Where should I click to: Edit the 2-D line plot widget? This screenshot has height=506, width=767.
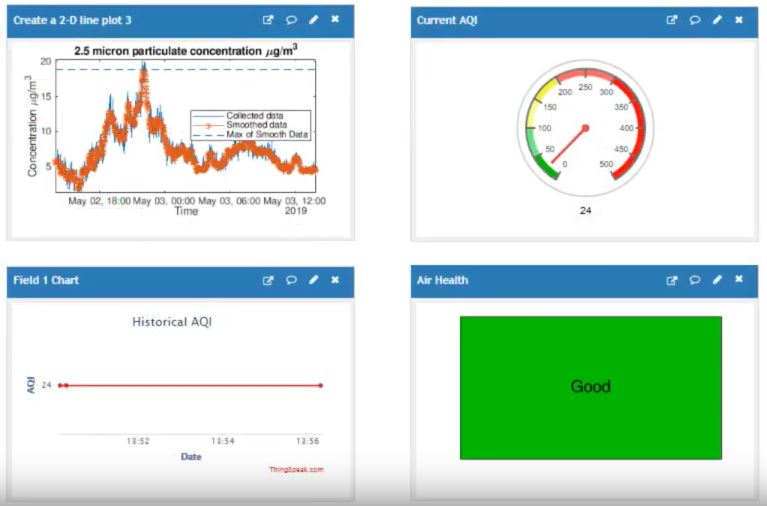coord(313,19)
